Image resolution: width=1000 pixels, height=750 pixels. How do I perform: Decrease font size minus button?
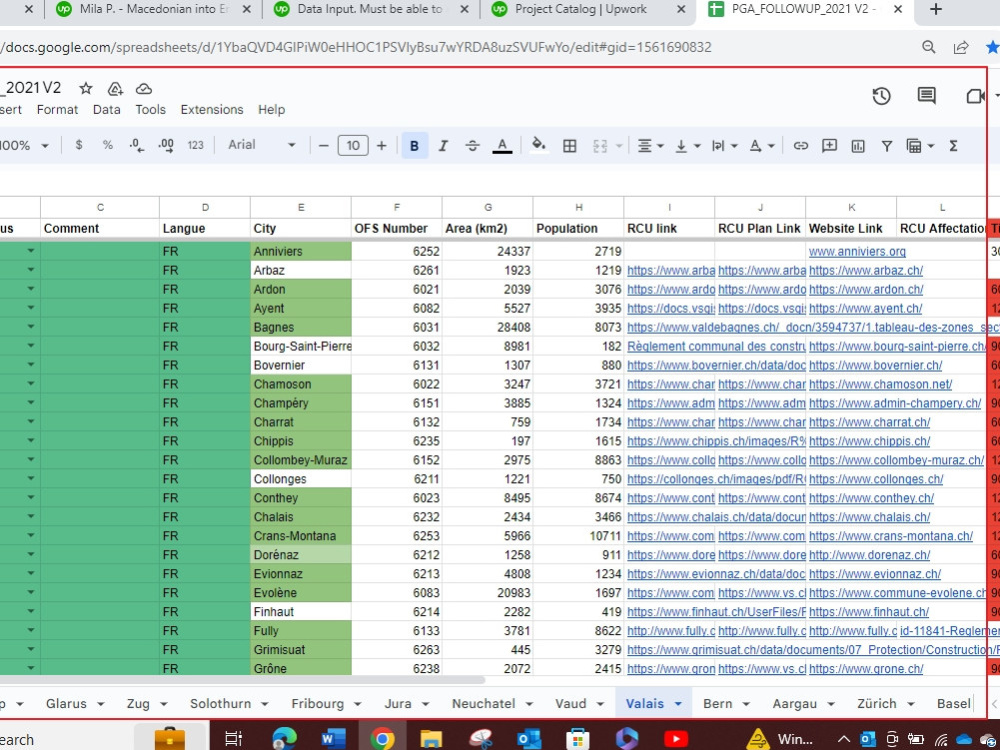[323, 146]
